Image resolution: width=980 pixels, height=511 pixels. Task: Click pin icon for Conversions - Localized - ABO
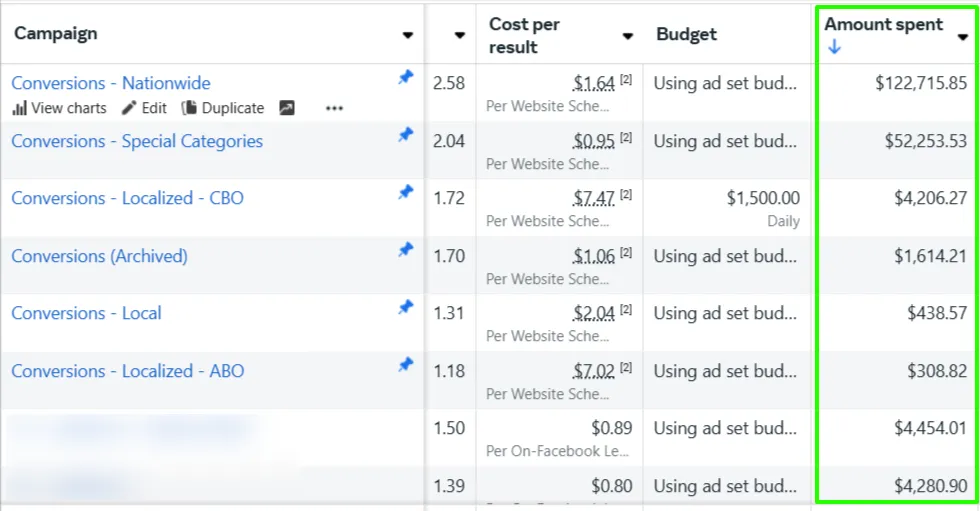click(405, 365)
